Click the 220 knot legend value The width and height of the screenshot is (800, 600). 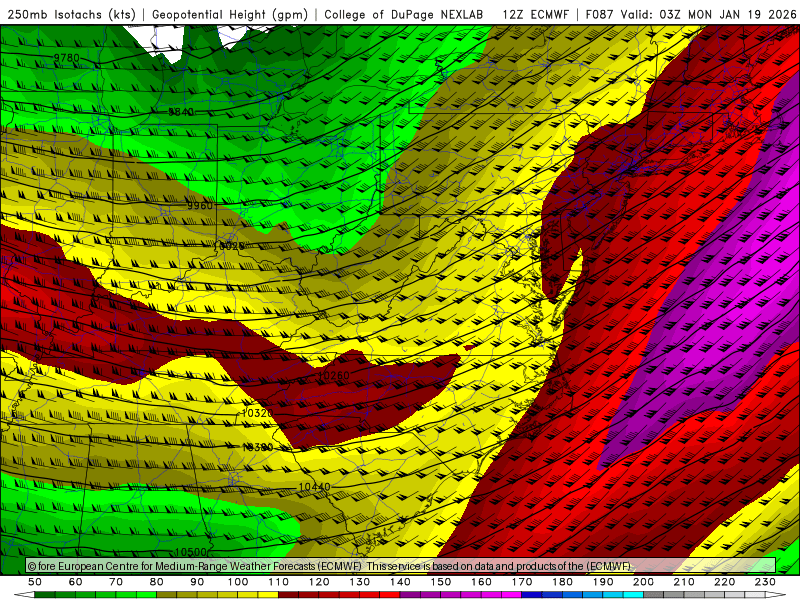(725, 582)
